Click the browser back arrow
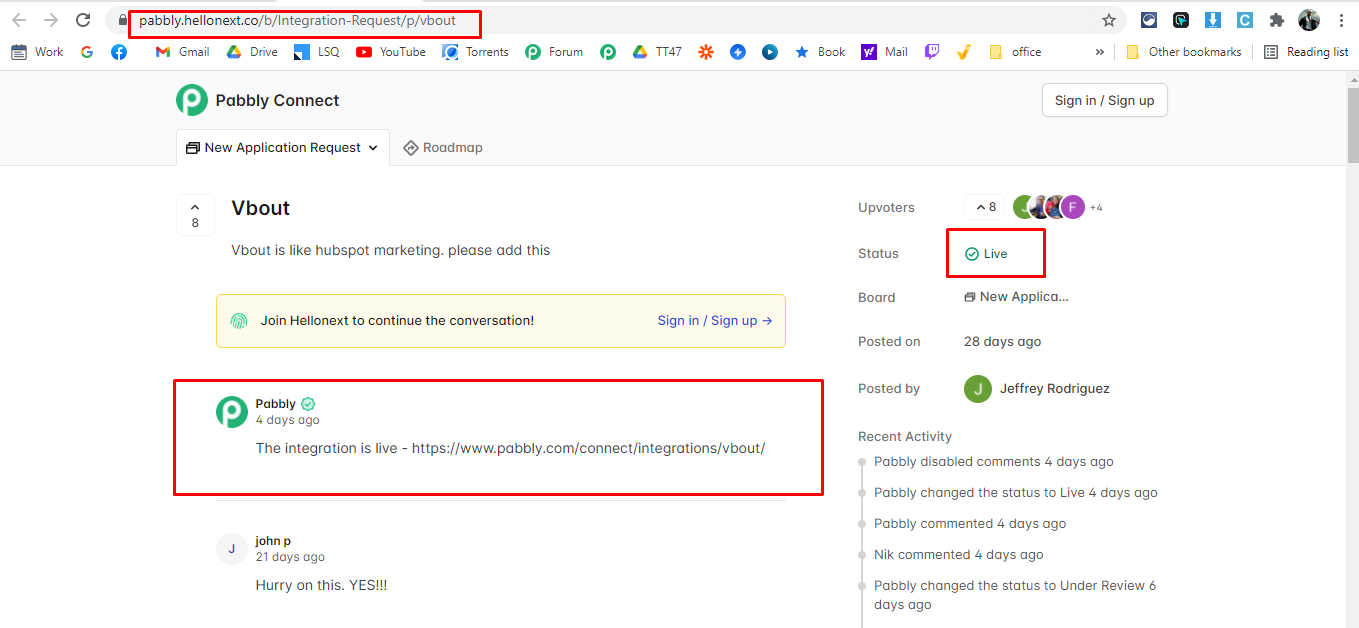 pos(19,20)
